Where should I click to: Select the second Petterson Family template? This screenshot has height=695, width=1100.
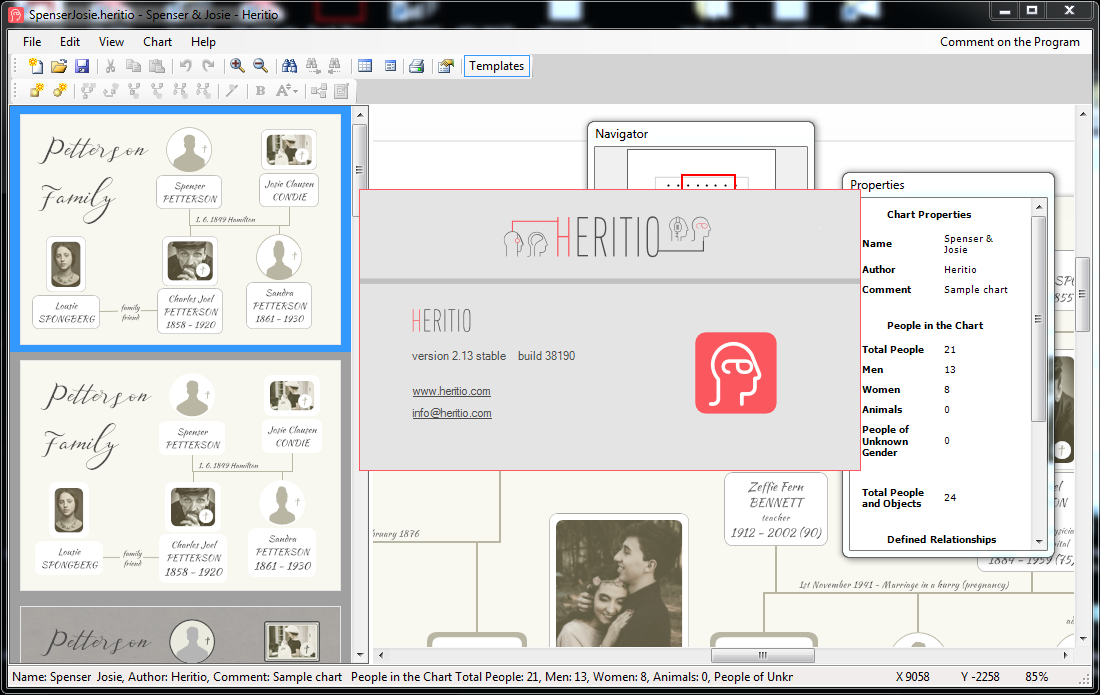pos(180,475)
